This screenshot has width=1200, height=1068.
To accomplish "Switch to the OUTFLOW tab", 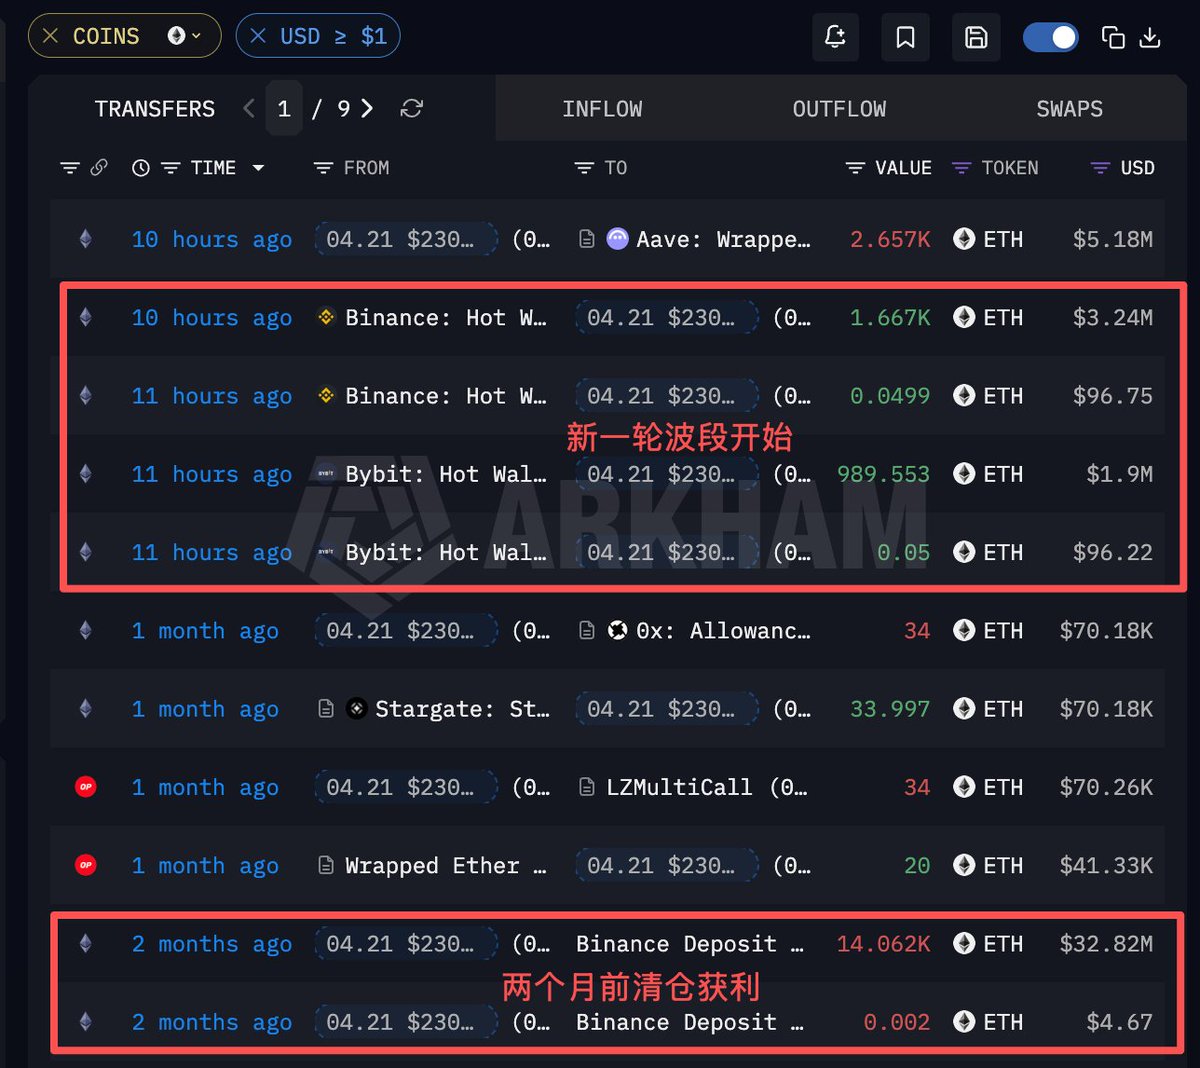I will tap(839, 109).
